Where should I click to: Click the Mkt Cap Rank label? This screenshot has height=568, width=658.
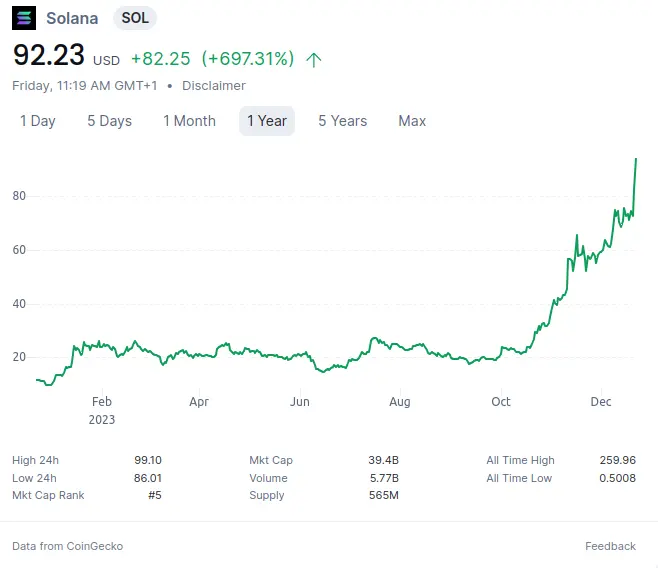pyautogui.click(x=48, y=495)
